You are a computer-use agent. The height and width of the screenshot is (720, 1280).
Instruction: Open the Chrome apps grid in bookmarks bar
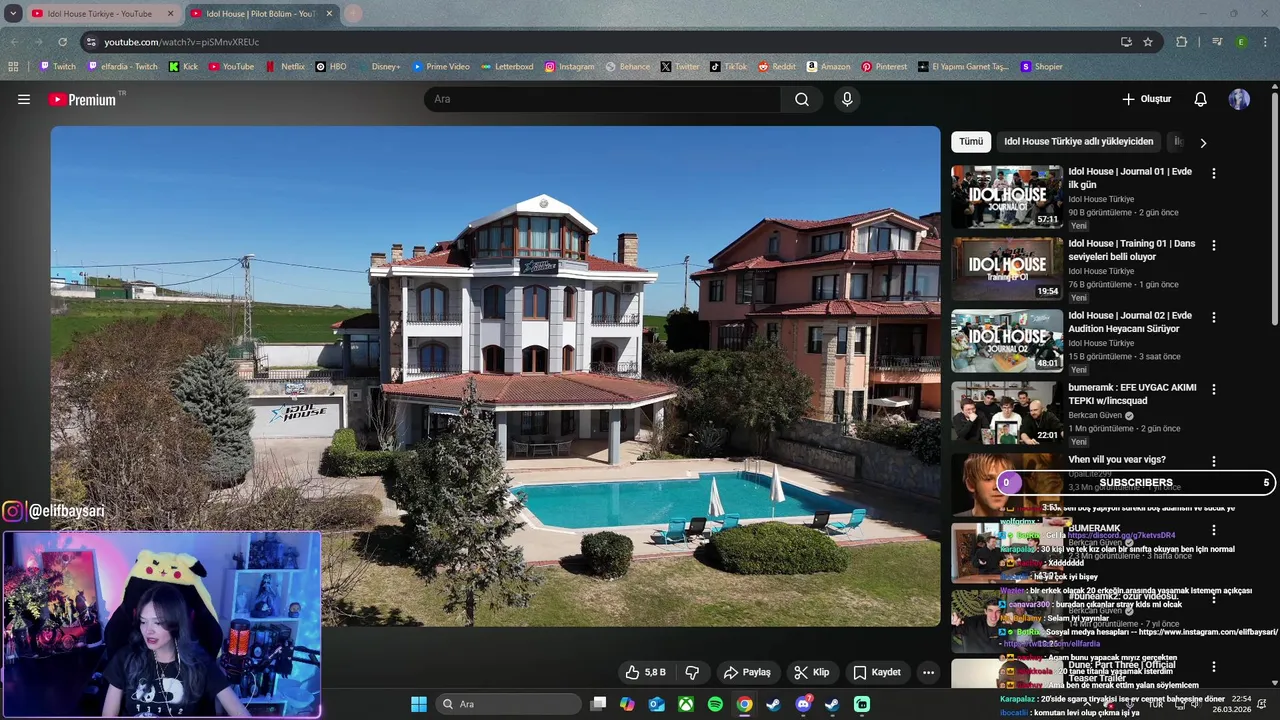tap(13, 67)
